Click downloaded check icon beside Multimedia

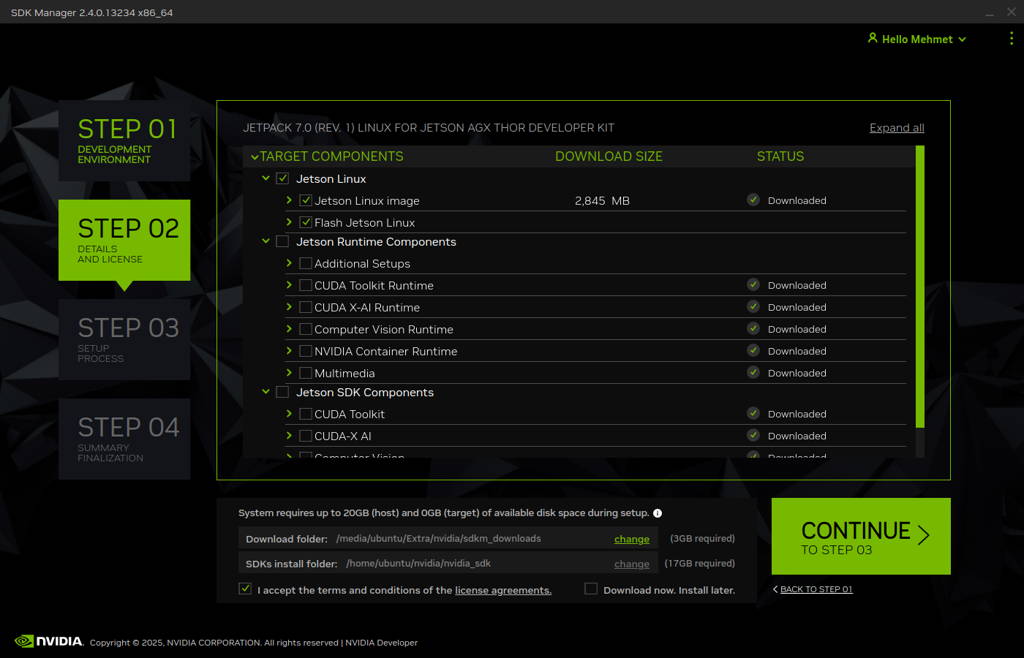click(x=753, y=372)
